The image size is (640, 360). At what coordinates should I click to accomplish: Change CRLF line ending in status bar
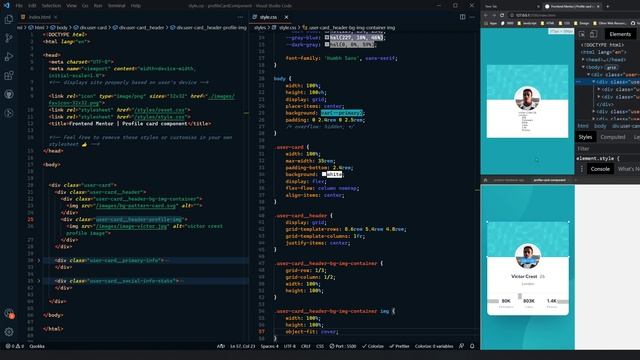tap(305, 346)
